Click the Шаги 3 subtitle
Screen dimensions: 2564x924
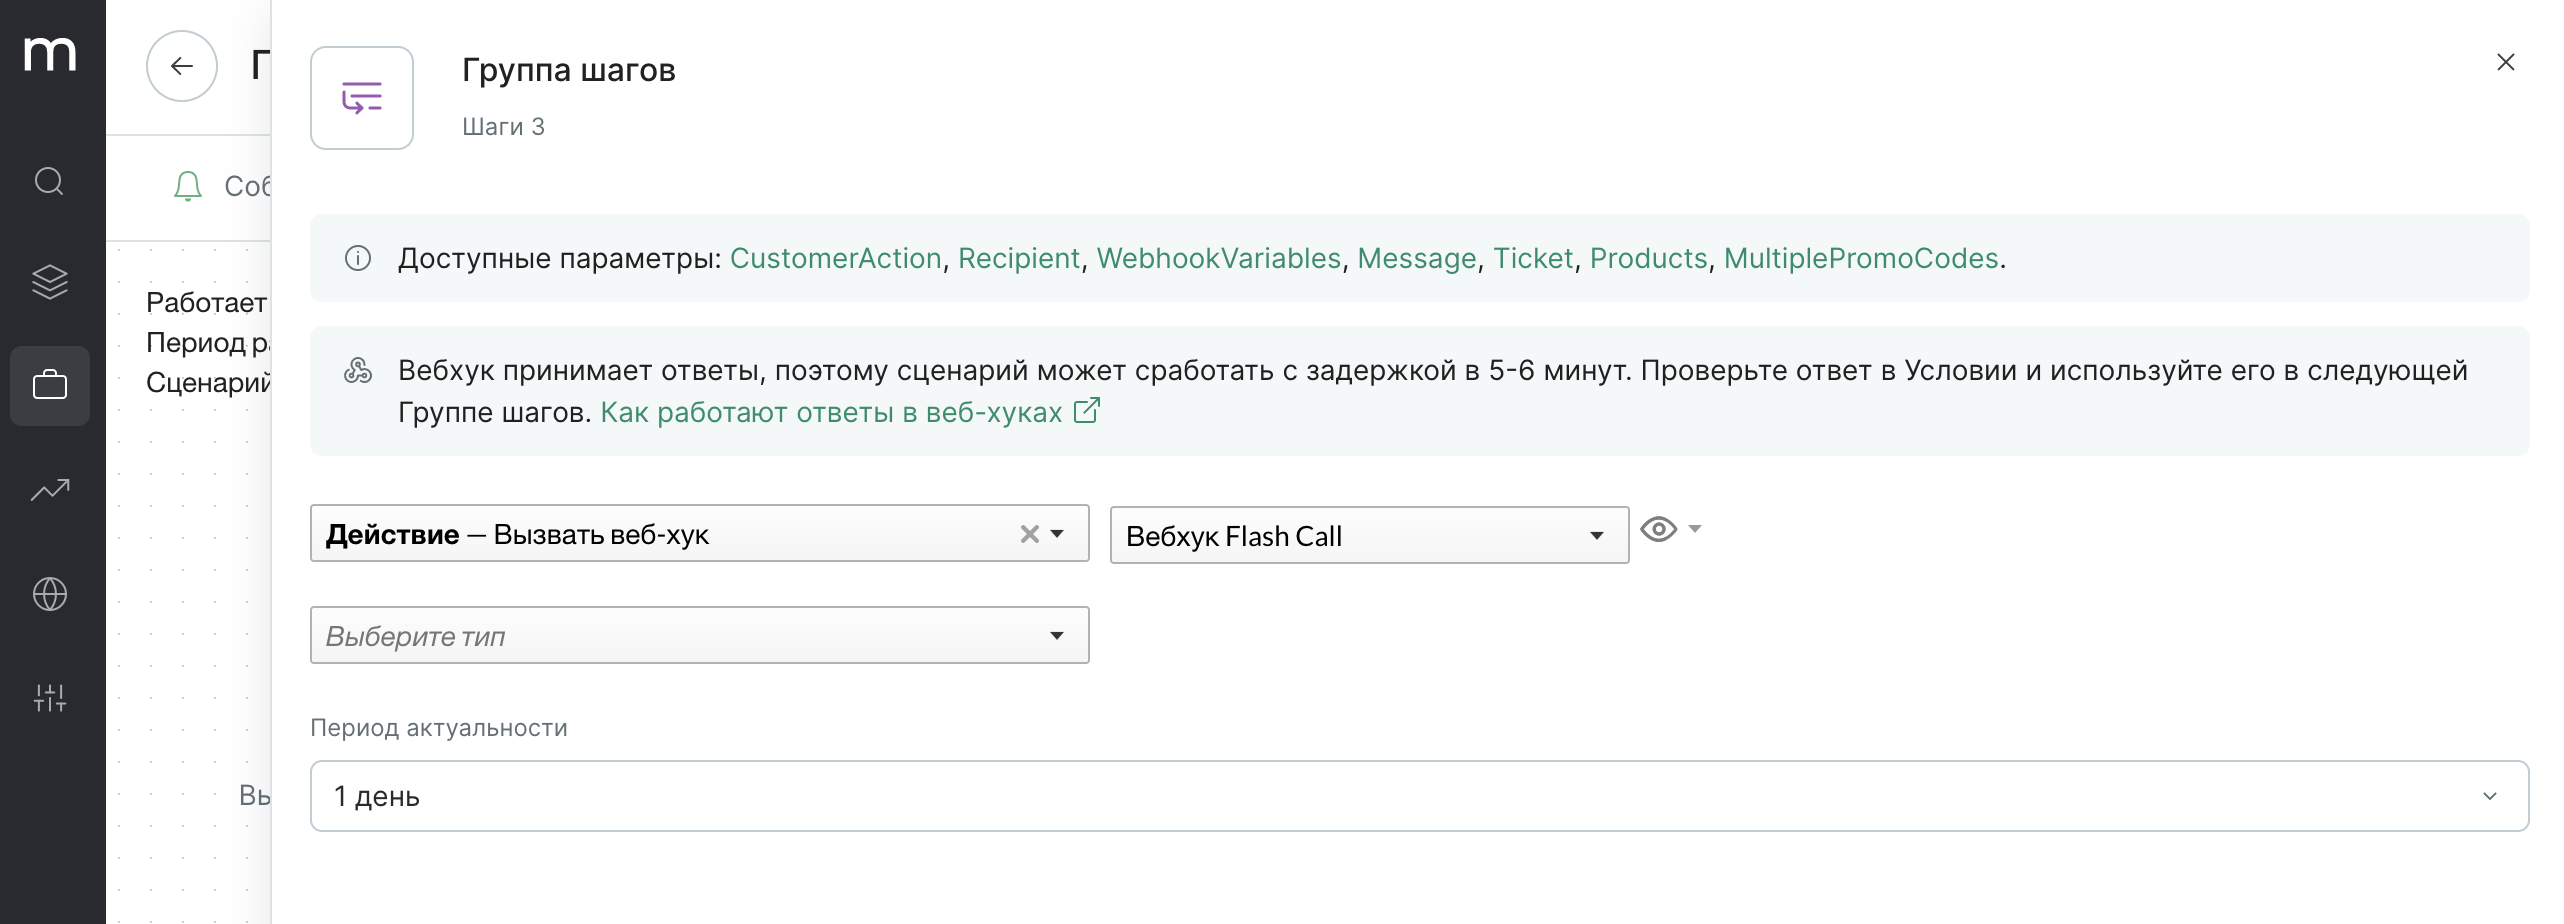click(503, 127)
